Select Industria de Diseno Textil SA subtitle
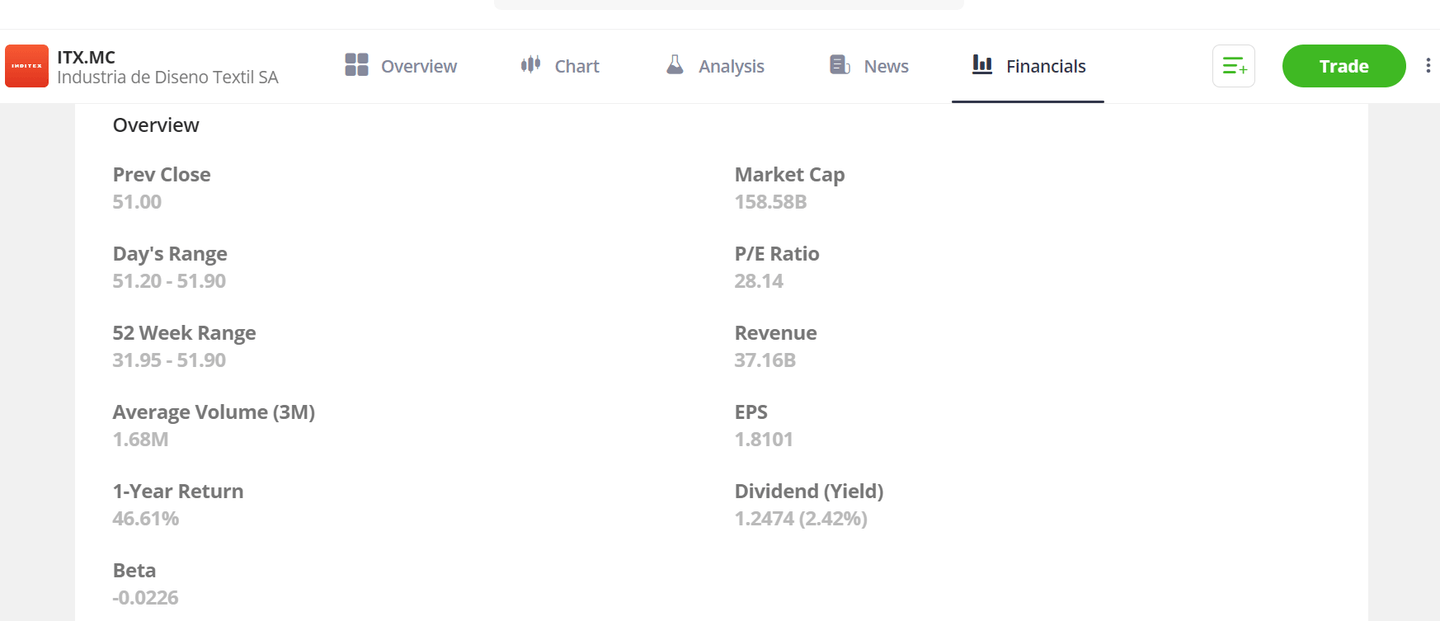Image resolution: width=1440 pixels, height=621 pixels. 170,76
